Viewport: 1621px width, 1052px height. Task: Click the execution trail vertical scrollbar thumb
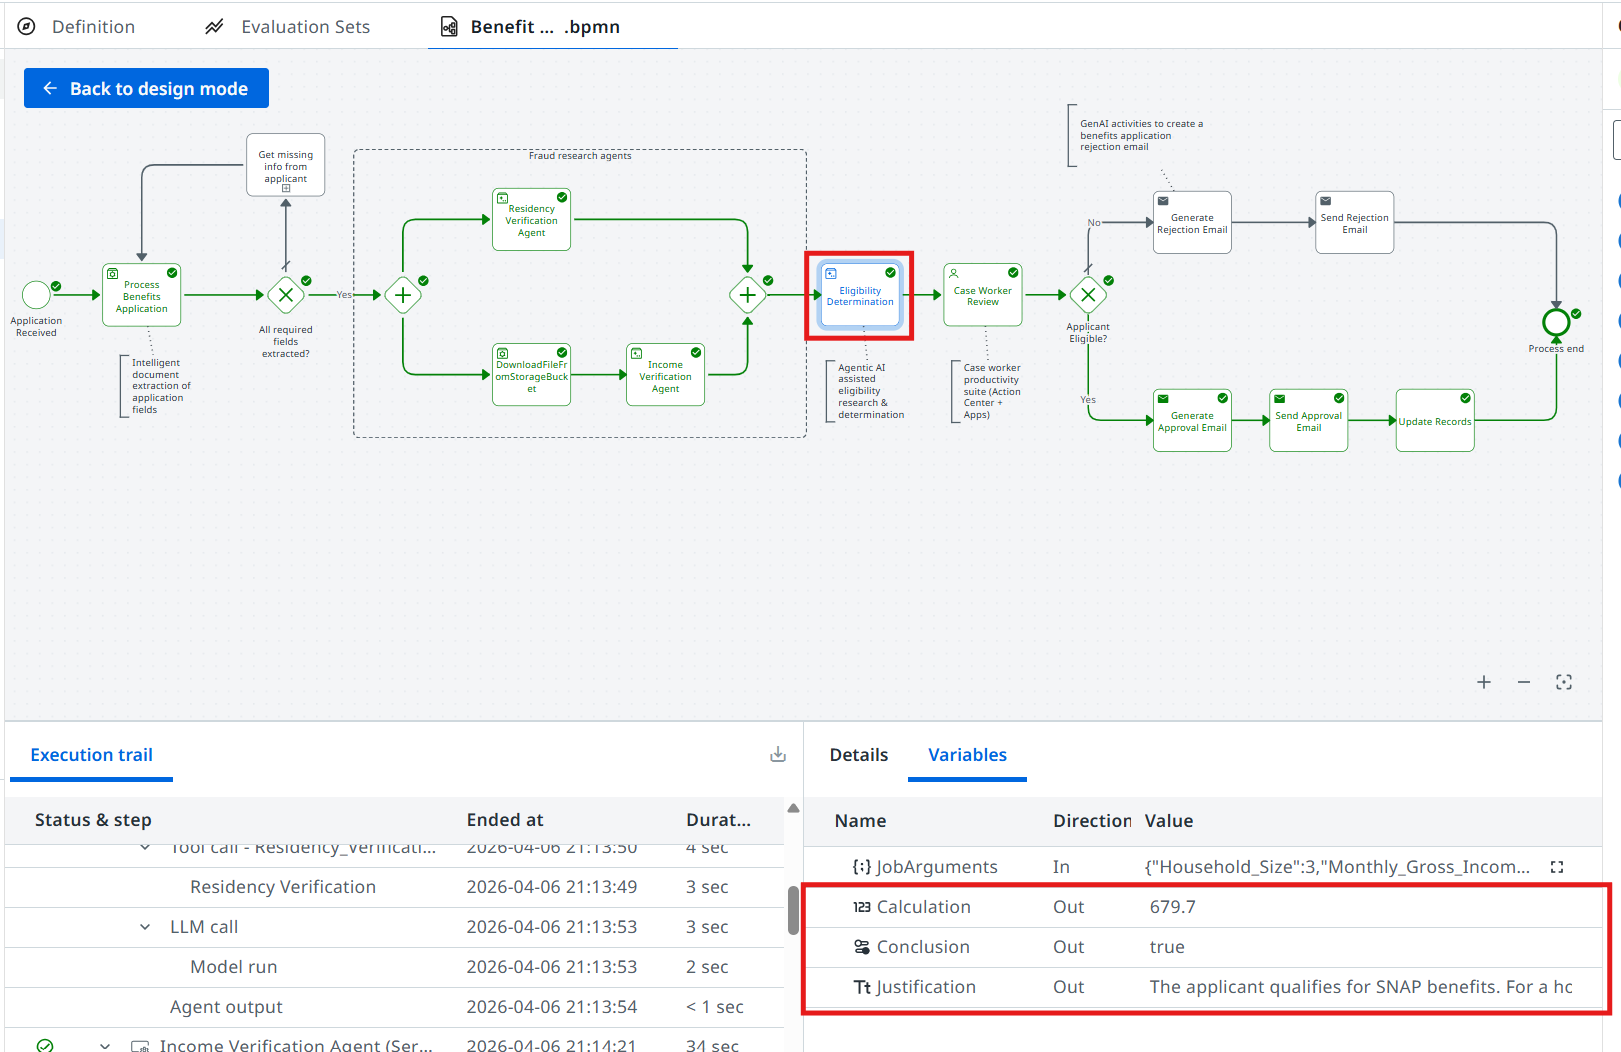click(793, 910)
